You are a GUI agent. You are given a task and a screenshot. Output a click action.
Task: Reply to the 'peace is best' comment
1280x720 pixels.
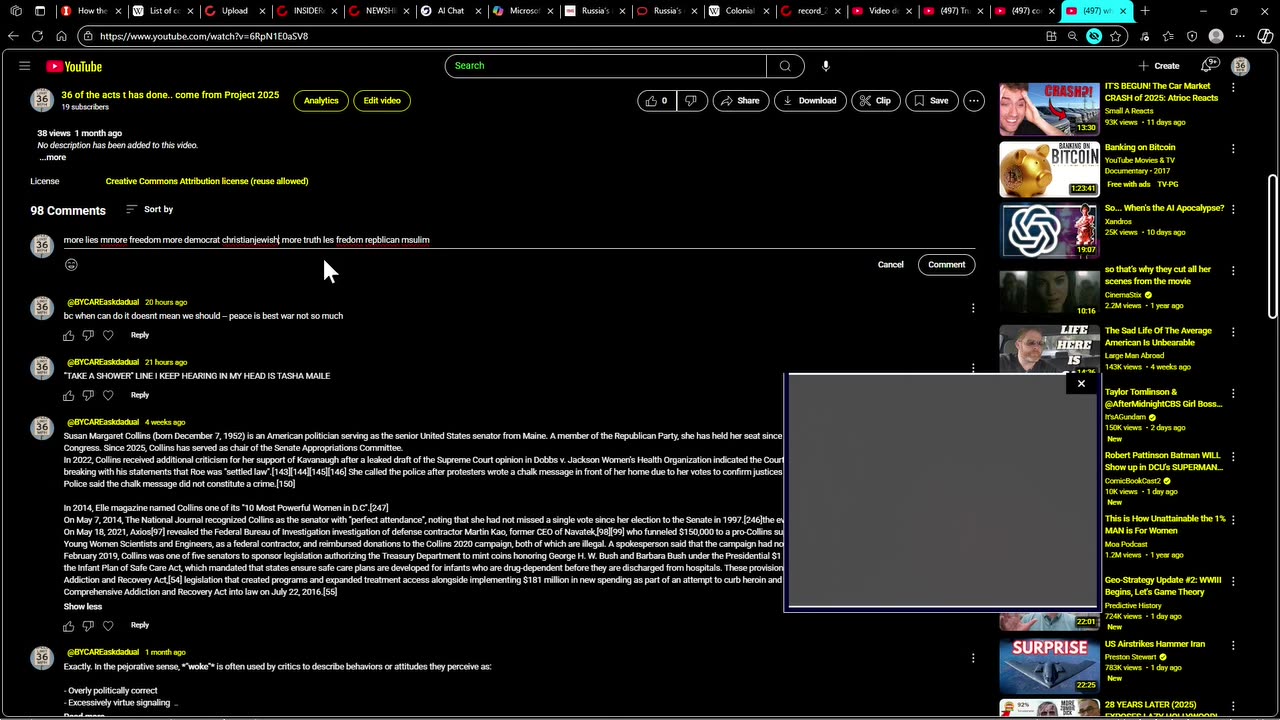click(140, 335)
